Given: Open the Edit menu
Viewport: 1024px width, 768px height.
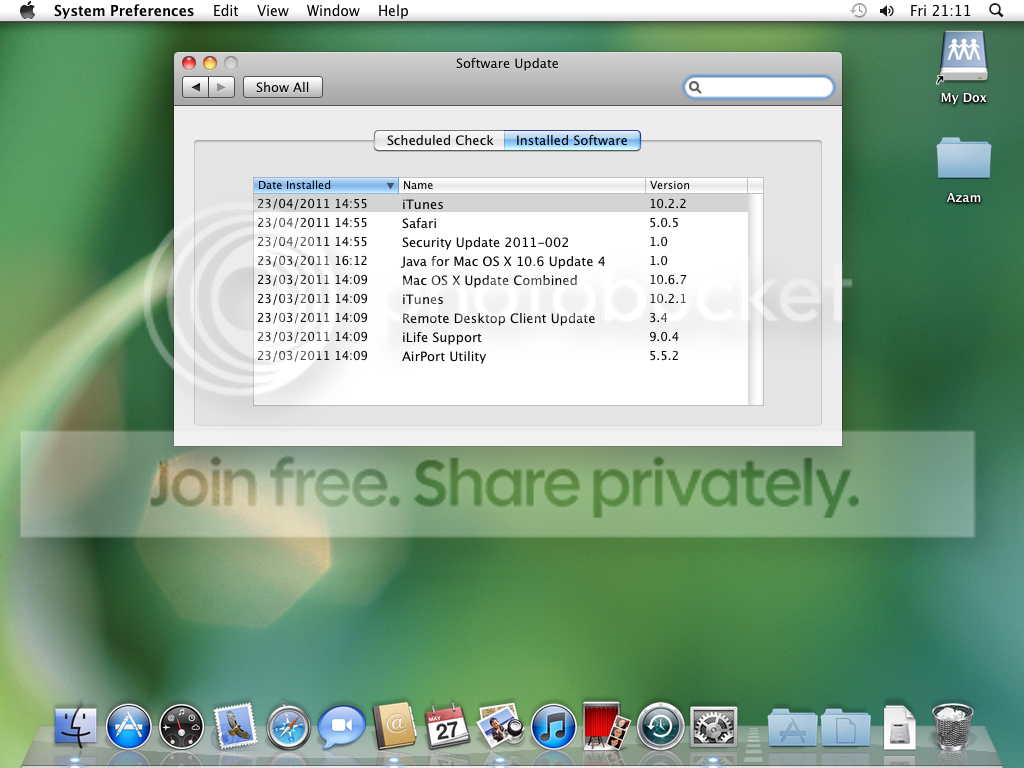Looking at the screenshot, I should (x=225, y=10).
